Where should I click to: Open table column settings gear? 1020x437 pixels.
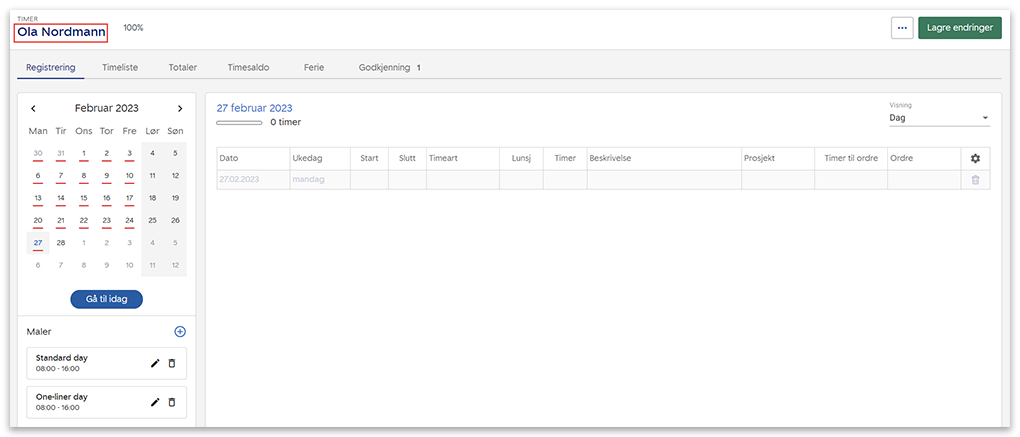click(975, 158)
